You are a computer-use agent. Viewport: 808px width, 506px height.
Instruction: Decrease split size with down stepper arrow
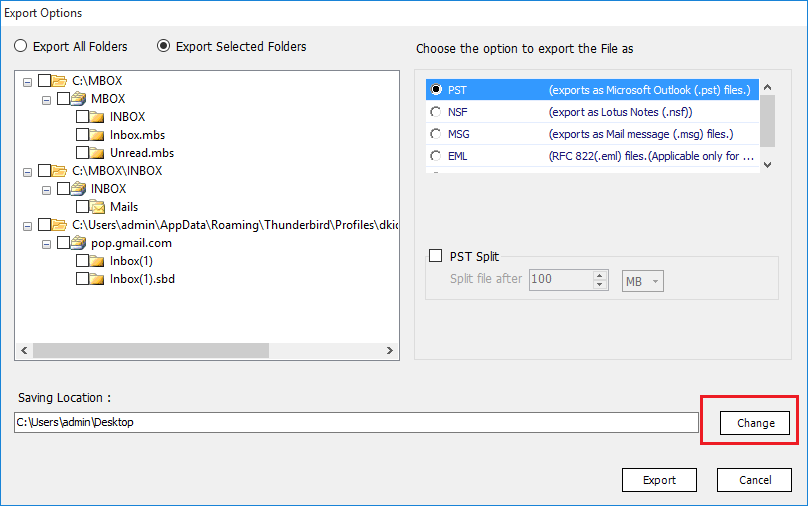[x=599, y=284]
